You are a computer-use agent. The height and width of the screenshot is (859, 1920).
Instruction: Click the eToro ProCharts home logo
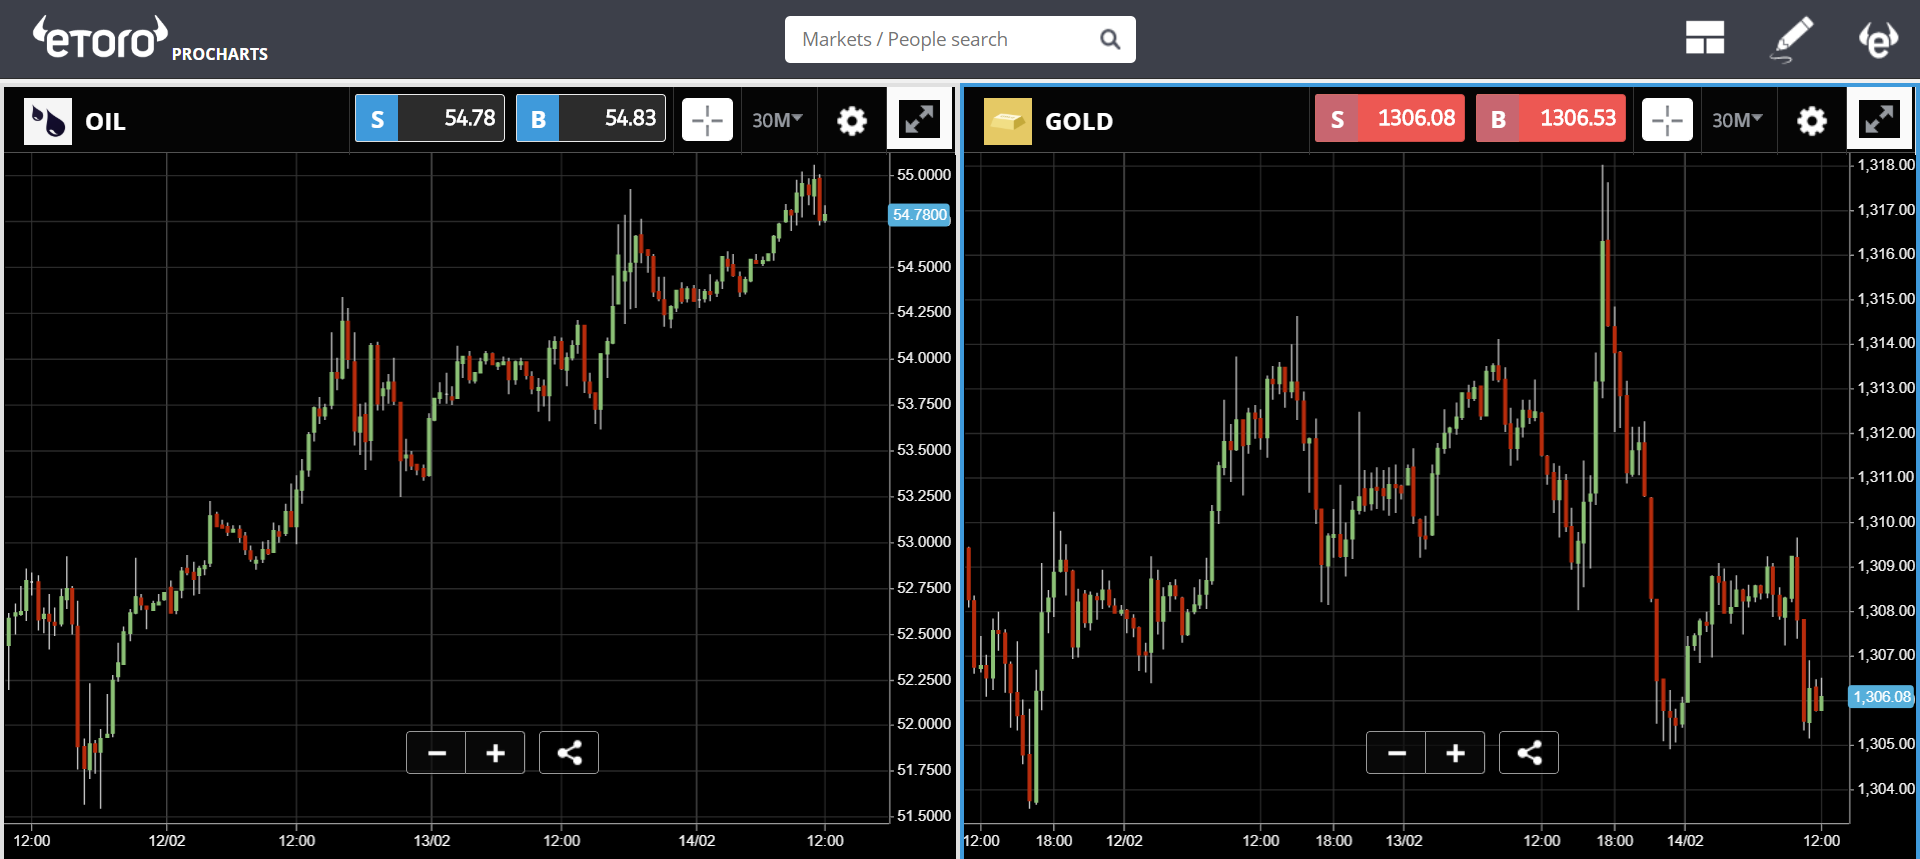tap(150, 40)
